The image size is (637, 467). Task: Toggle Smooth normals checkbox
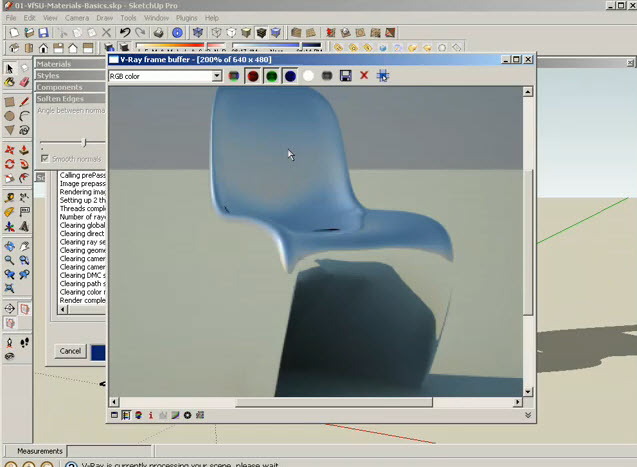point(45,158)
